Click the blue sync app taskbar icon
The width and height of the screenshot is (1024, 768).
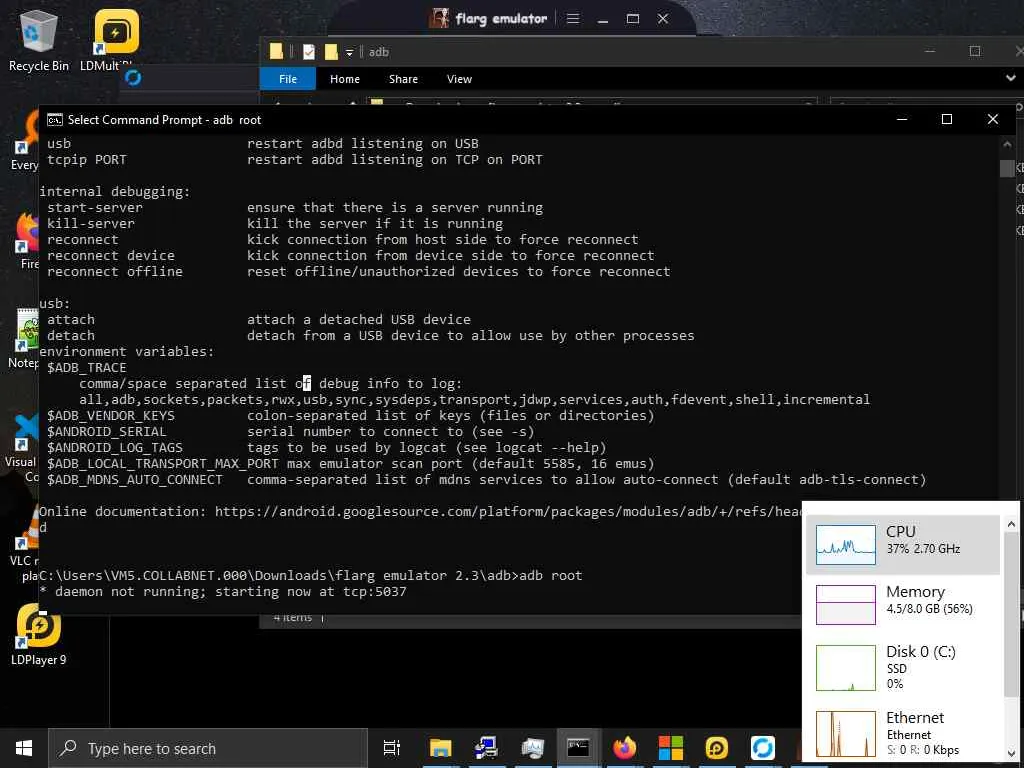[x=762, y=748]
